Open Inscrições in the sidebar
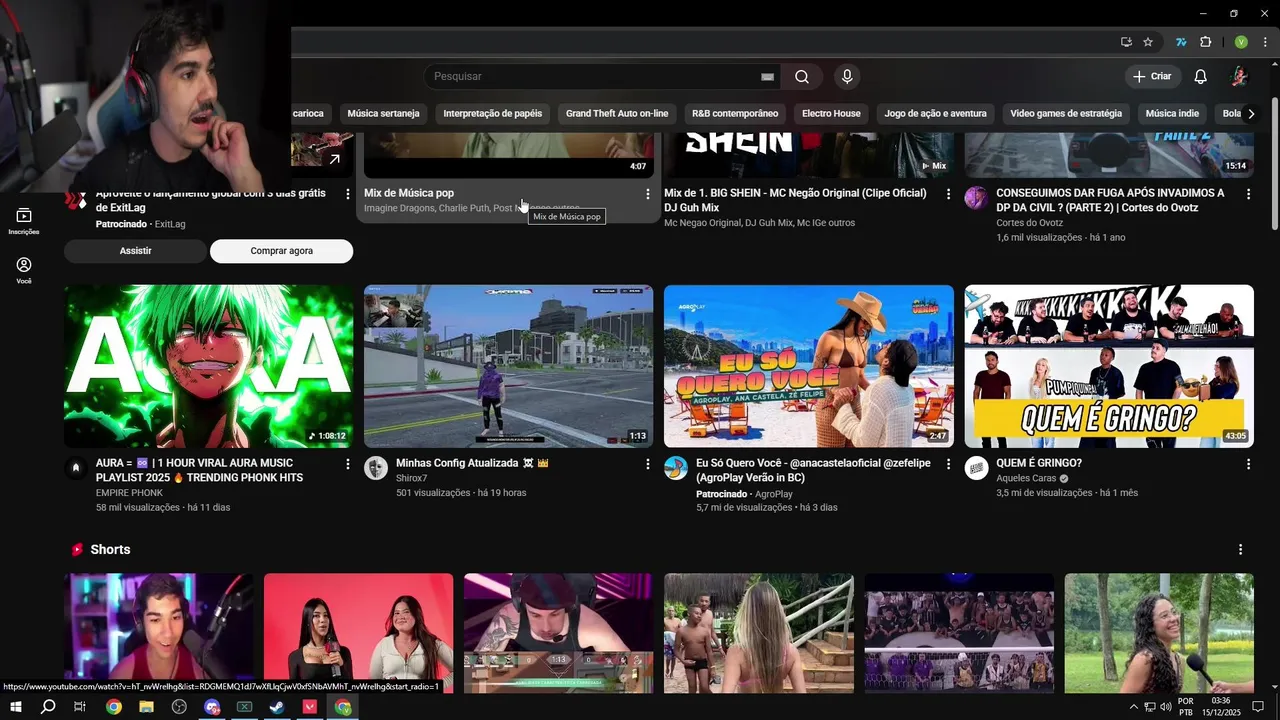The width and height of the screenshot is (1280, 720). [24, 221]
